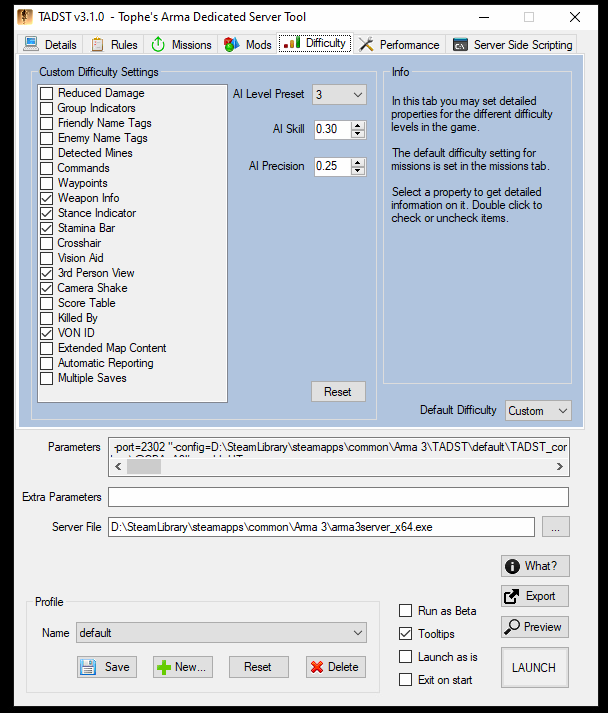Click the magnifier icon on Preview
This screenshot has height=713, width=608.
coord(512,627)
